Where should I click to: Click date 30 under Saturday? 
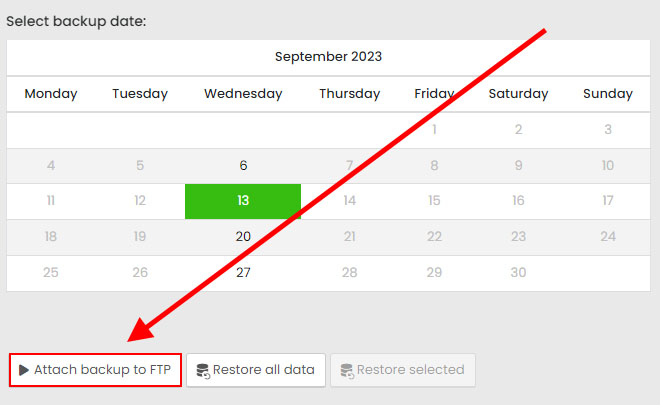point(518,273)
